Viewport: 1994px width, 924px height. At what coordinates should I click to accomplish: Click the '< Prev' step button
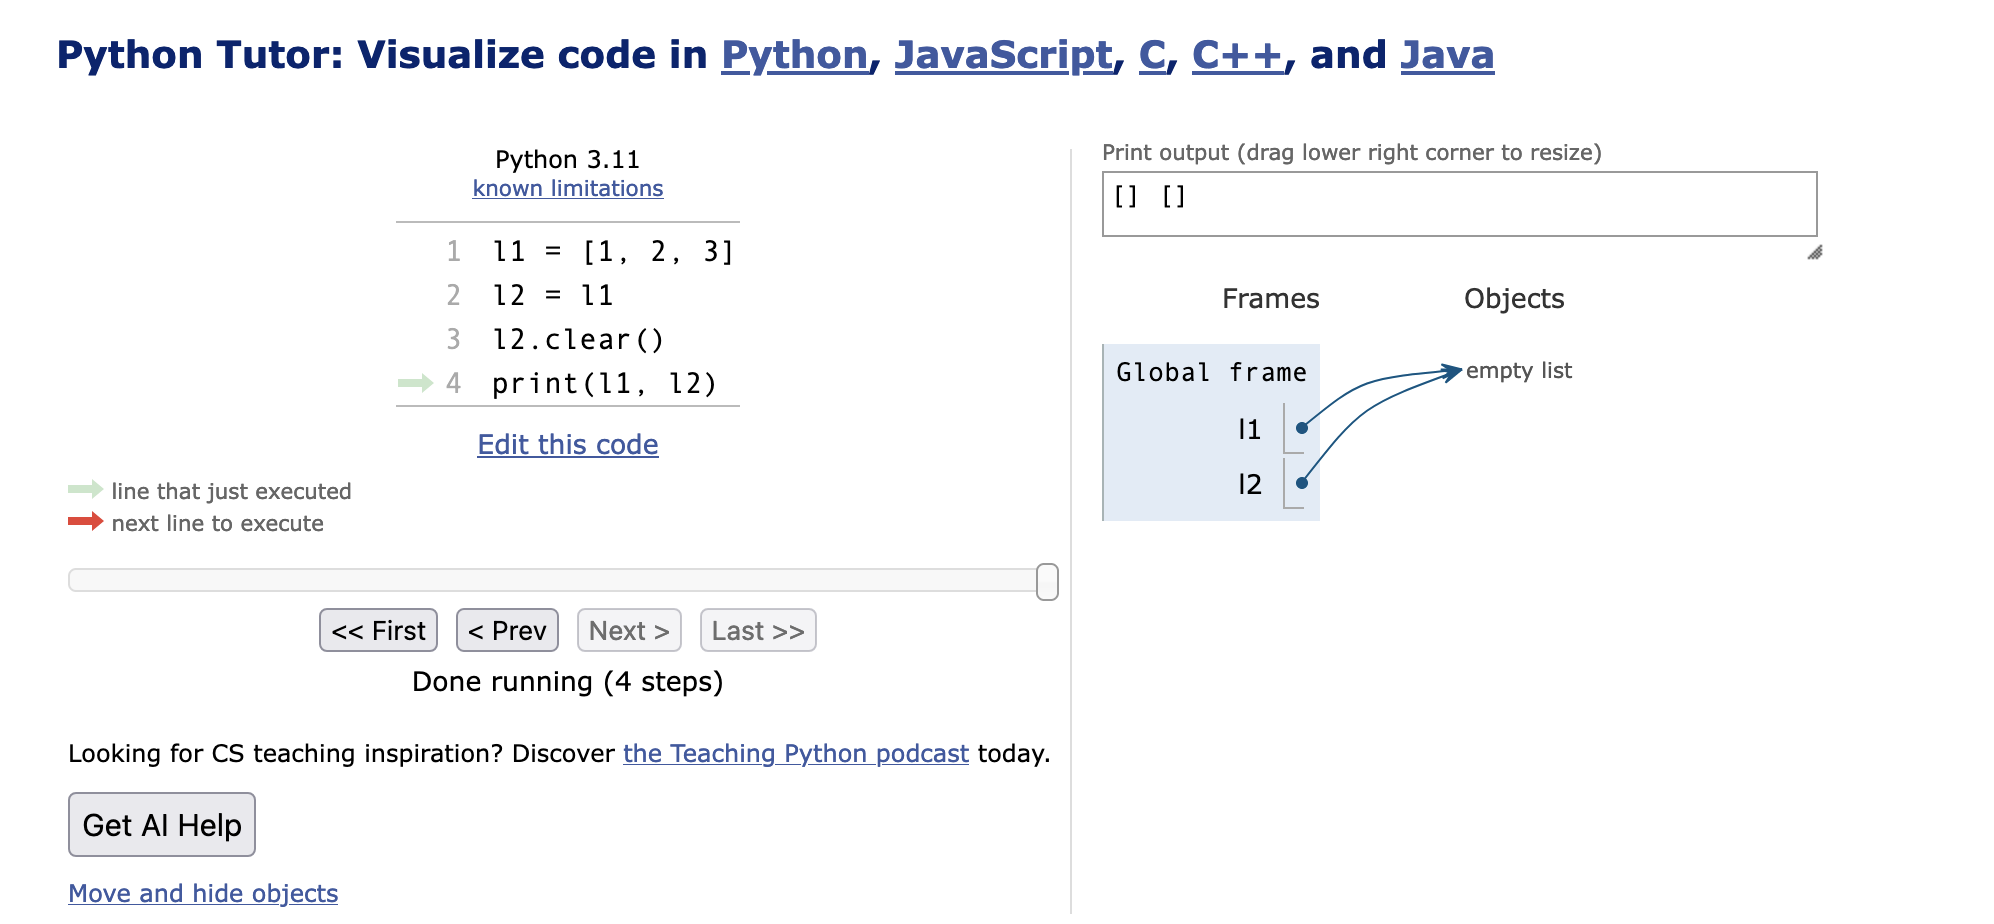coord(507,630)
